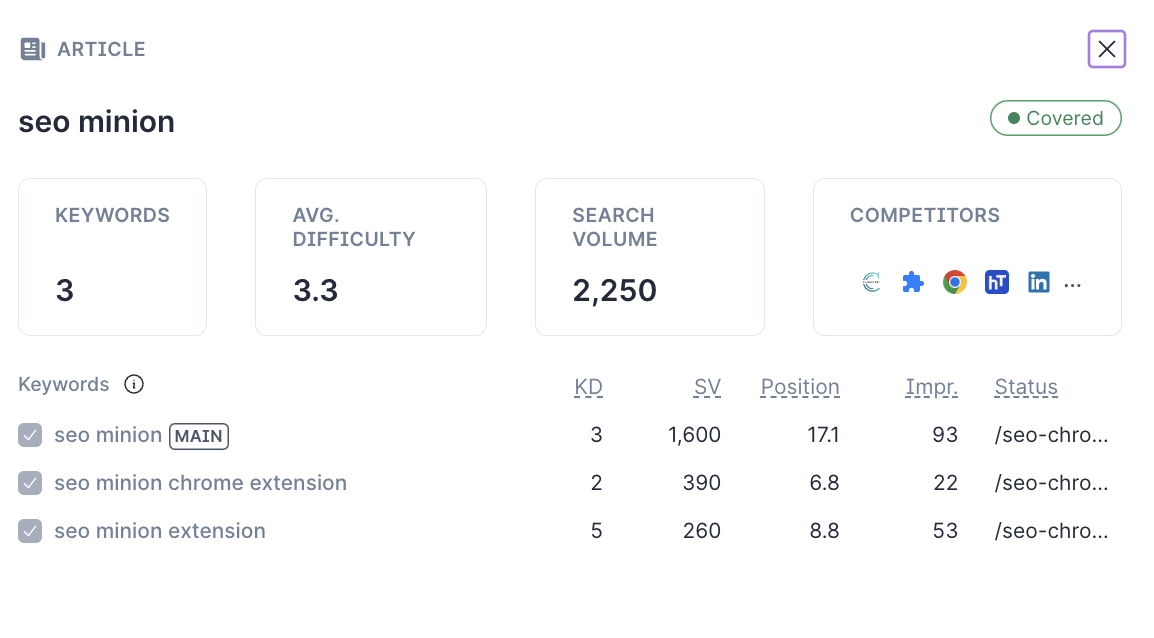The width and height of the screenshot is (1154, 638).
Task: Sort keywords by the SV column
Action: (707, 387)
